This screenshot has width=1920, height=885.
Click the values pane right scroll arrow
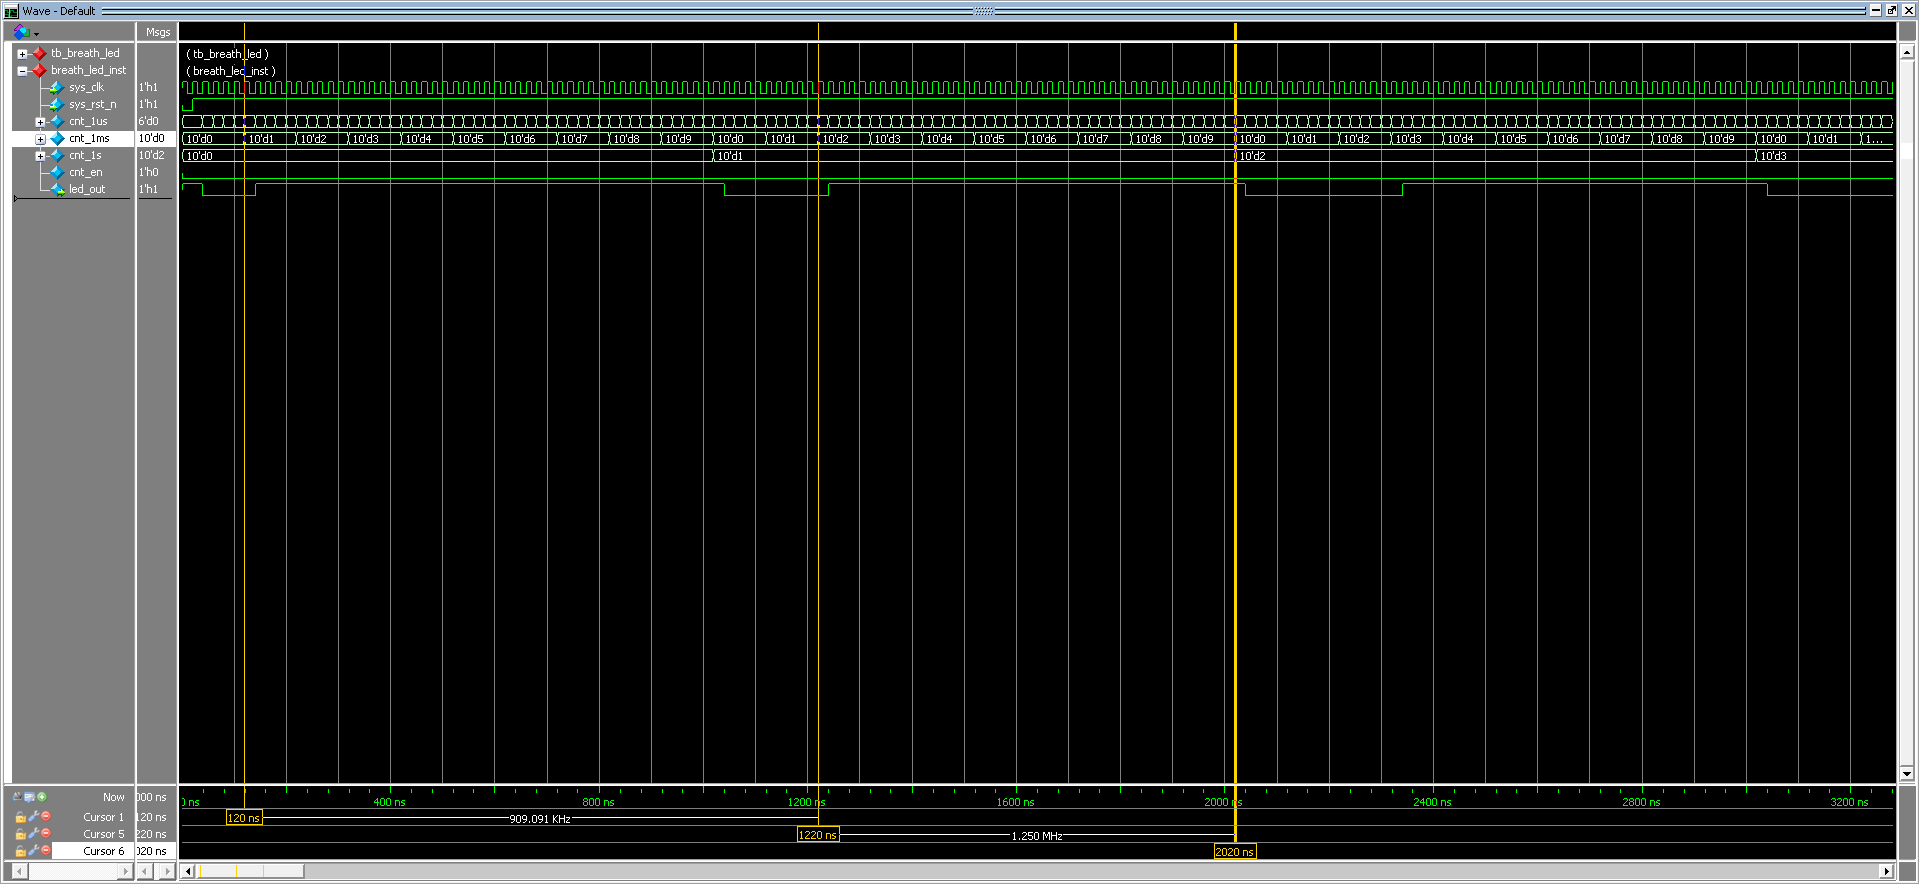click(167, 871)
